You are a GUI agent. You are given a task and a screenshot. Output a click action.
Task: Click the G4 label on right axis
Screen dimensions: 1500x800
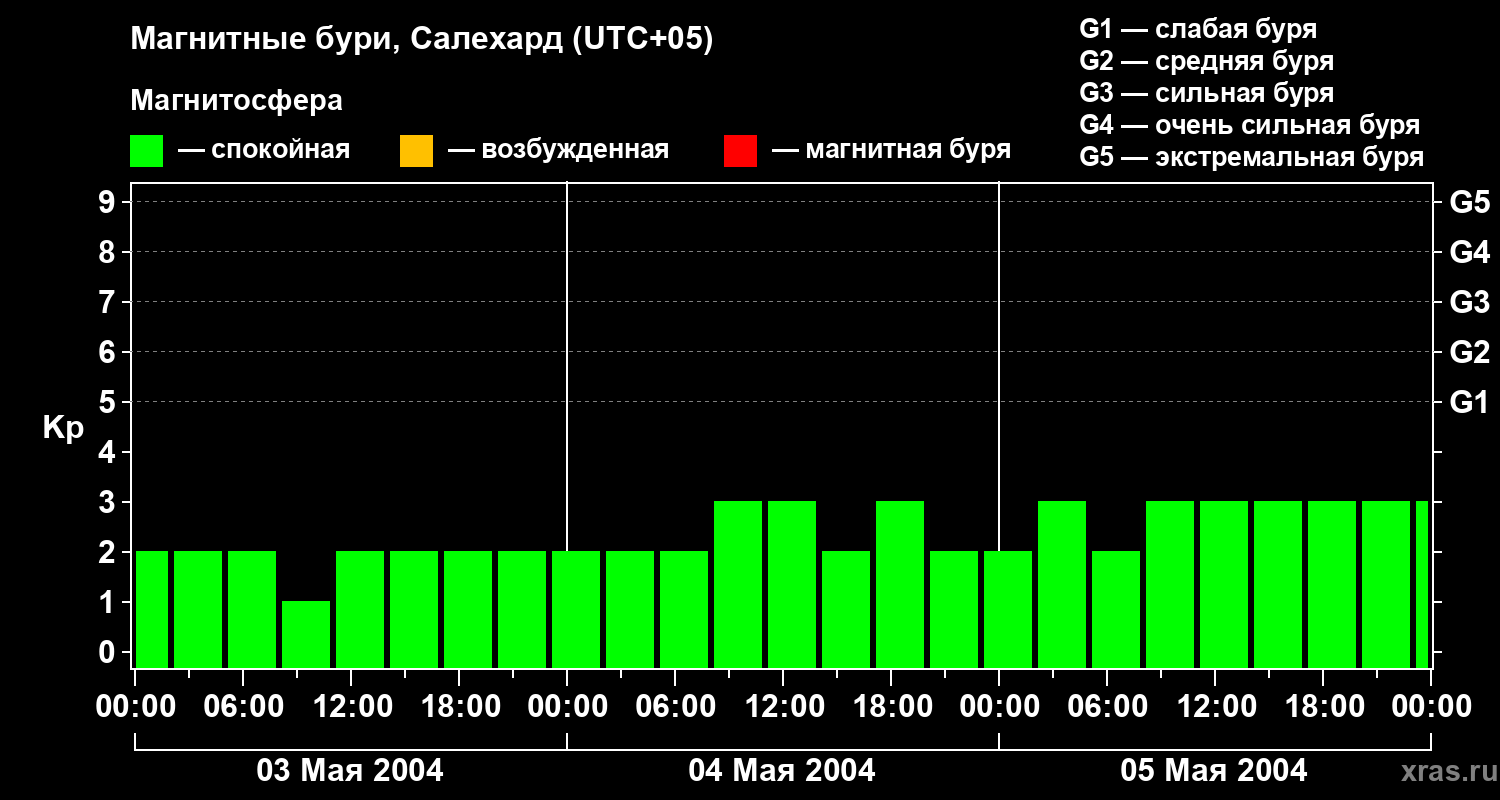click(1470, 252)
